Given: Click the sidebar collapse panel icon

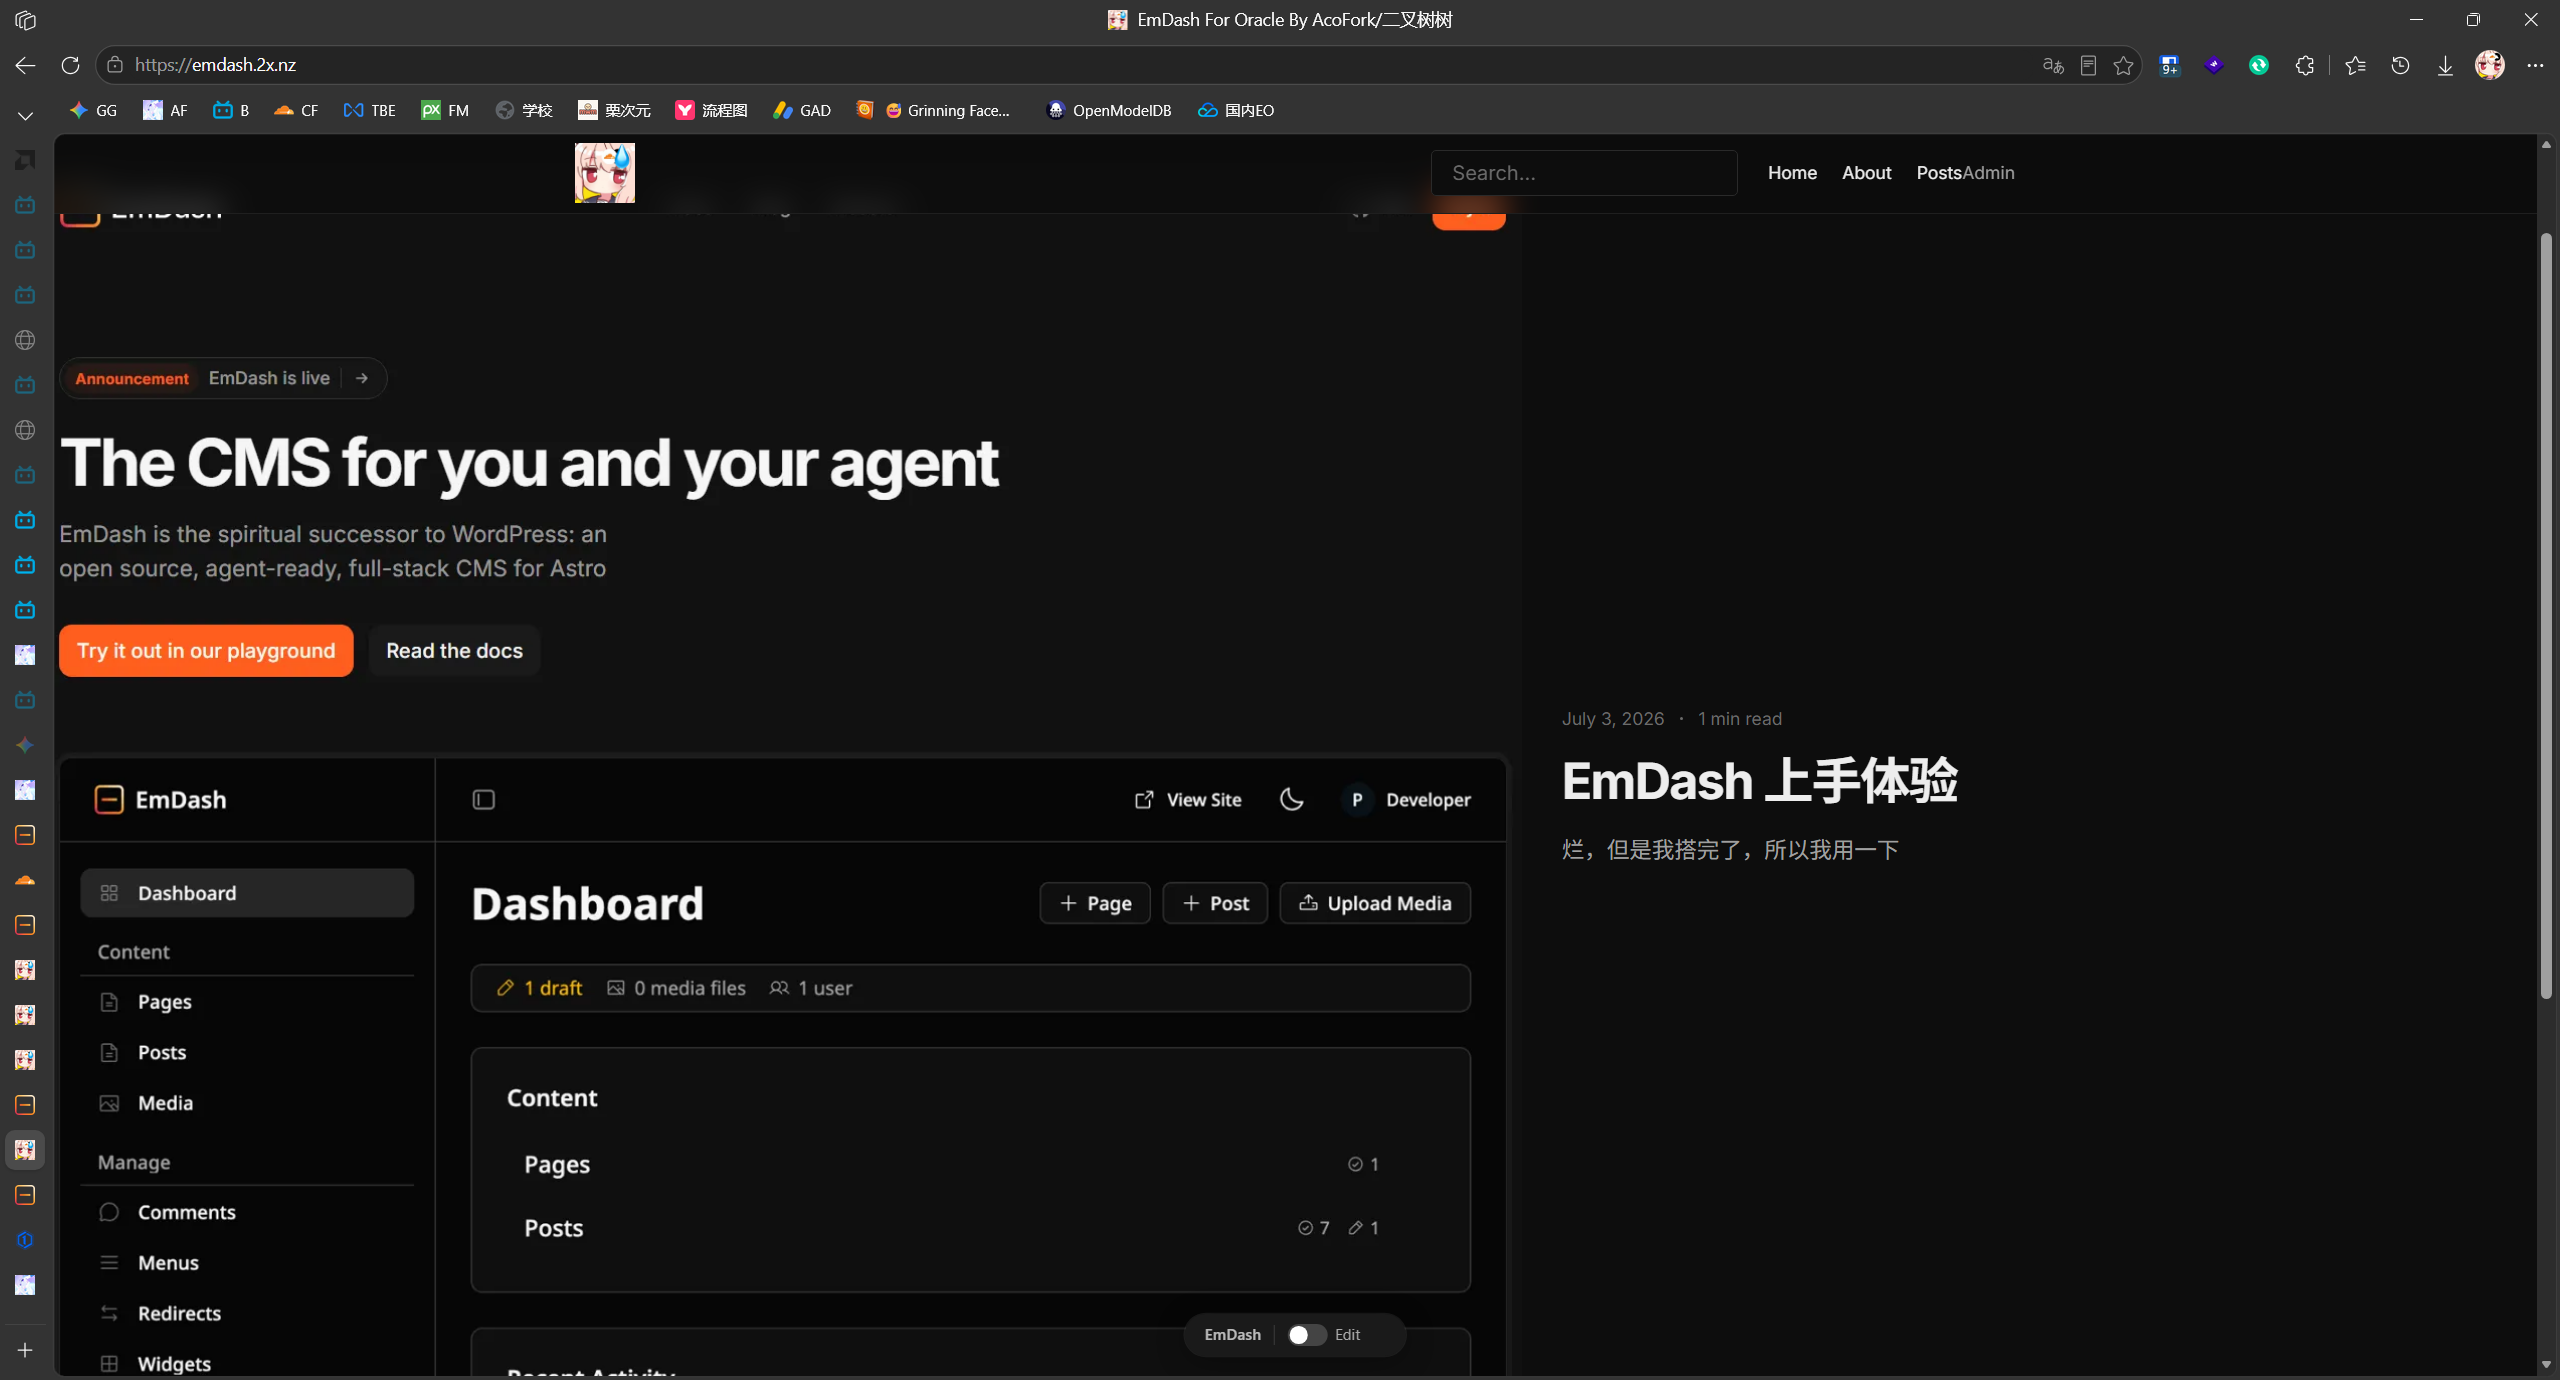Looking at the screenshot, I should (484, 800).
